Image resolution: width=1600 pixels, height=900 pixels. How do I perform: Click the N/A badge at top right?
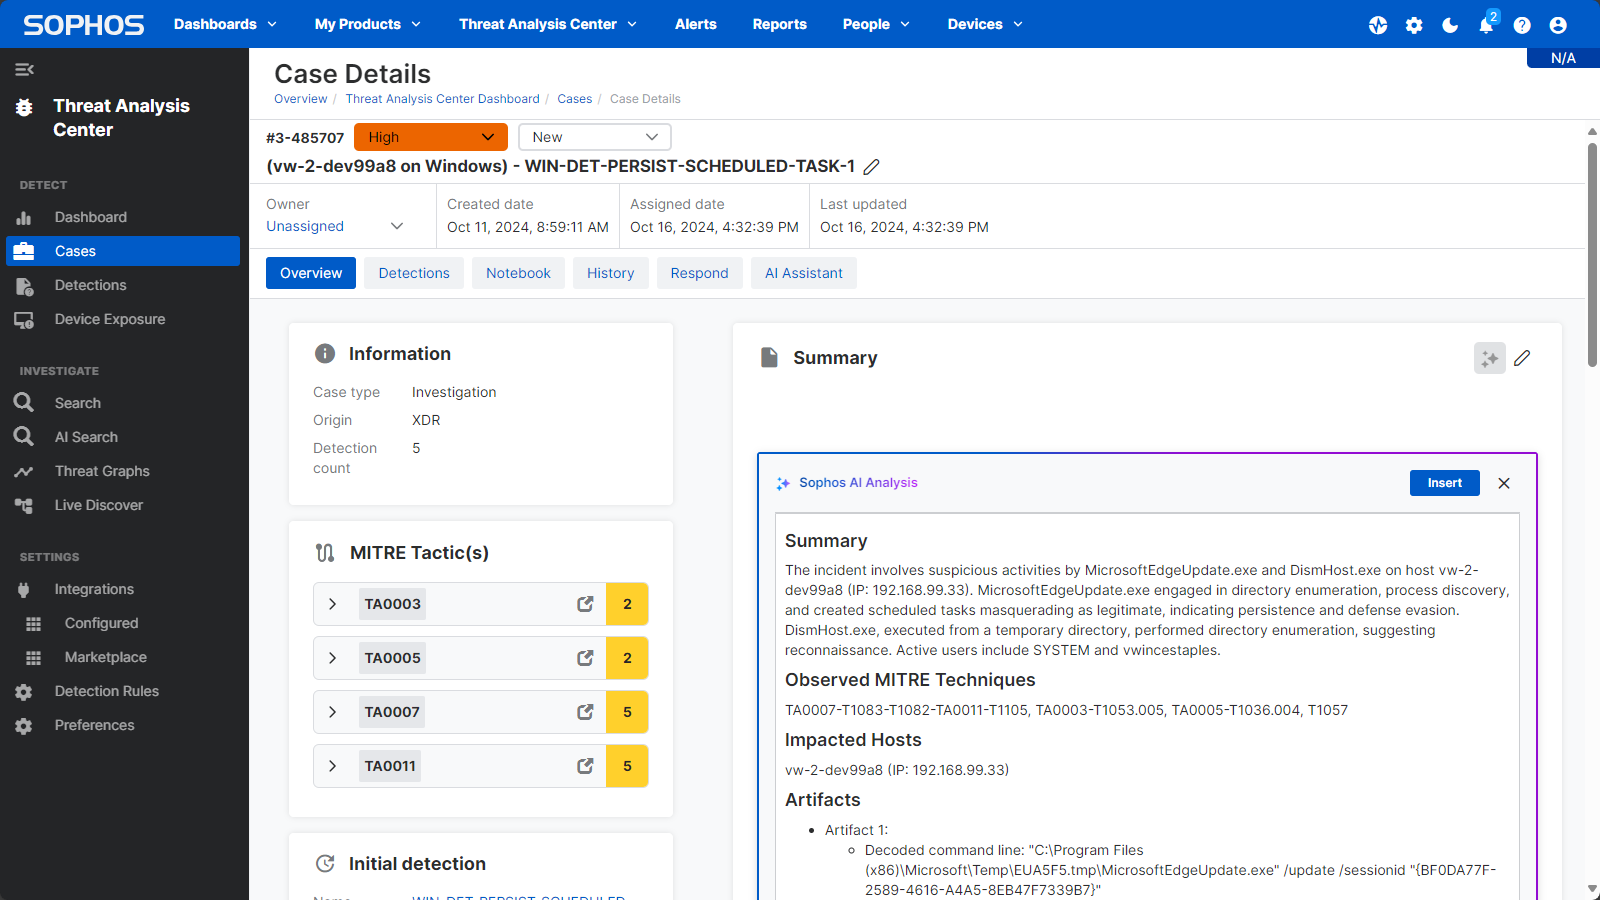pyautogui.click(x=1563, y=58)
